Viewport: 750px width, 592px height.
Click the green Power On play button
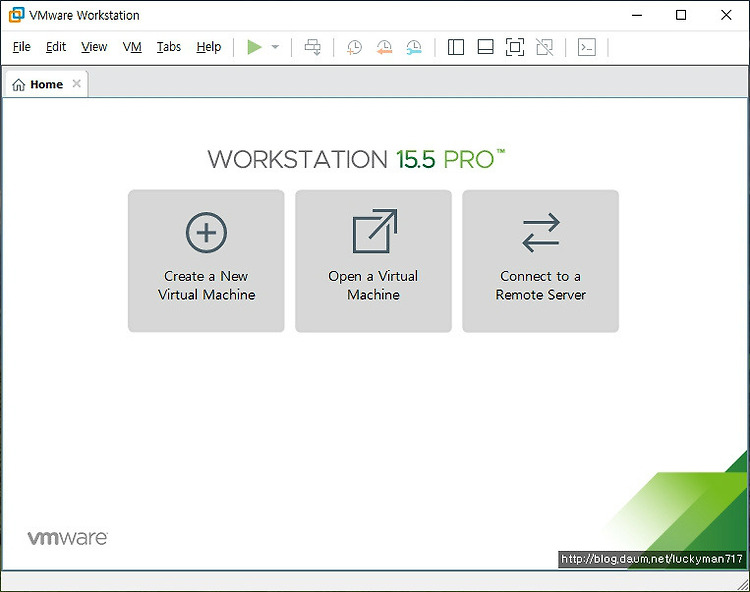254,47
